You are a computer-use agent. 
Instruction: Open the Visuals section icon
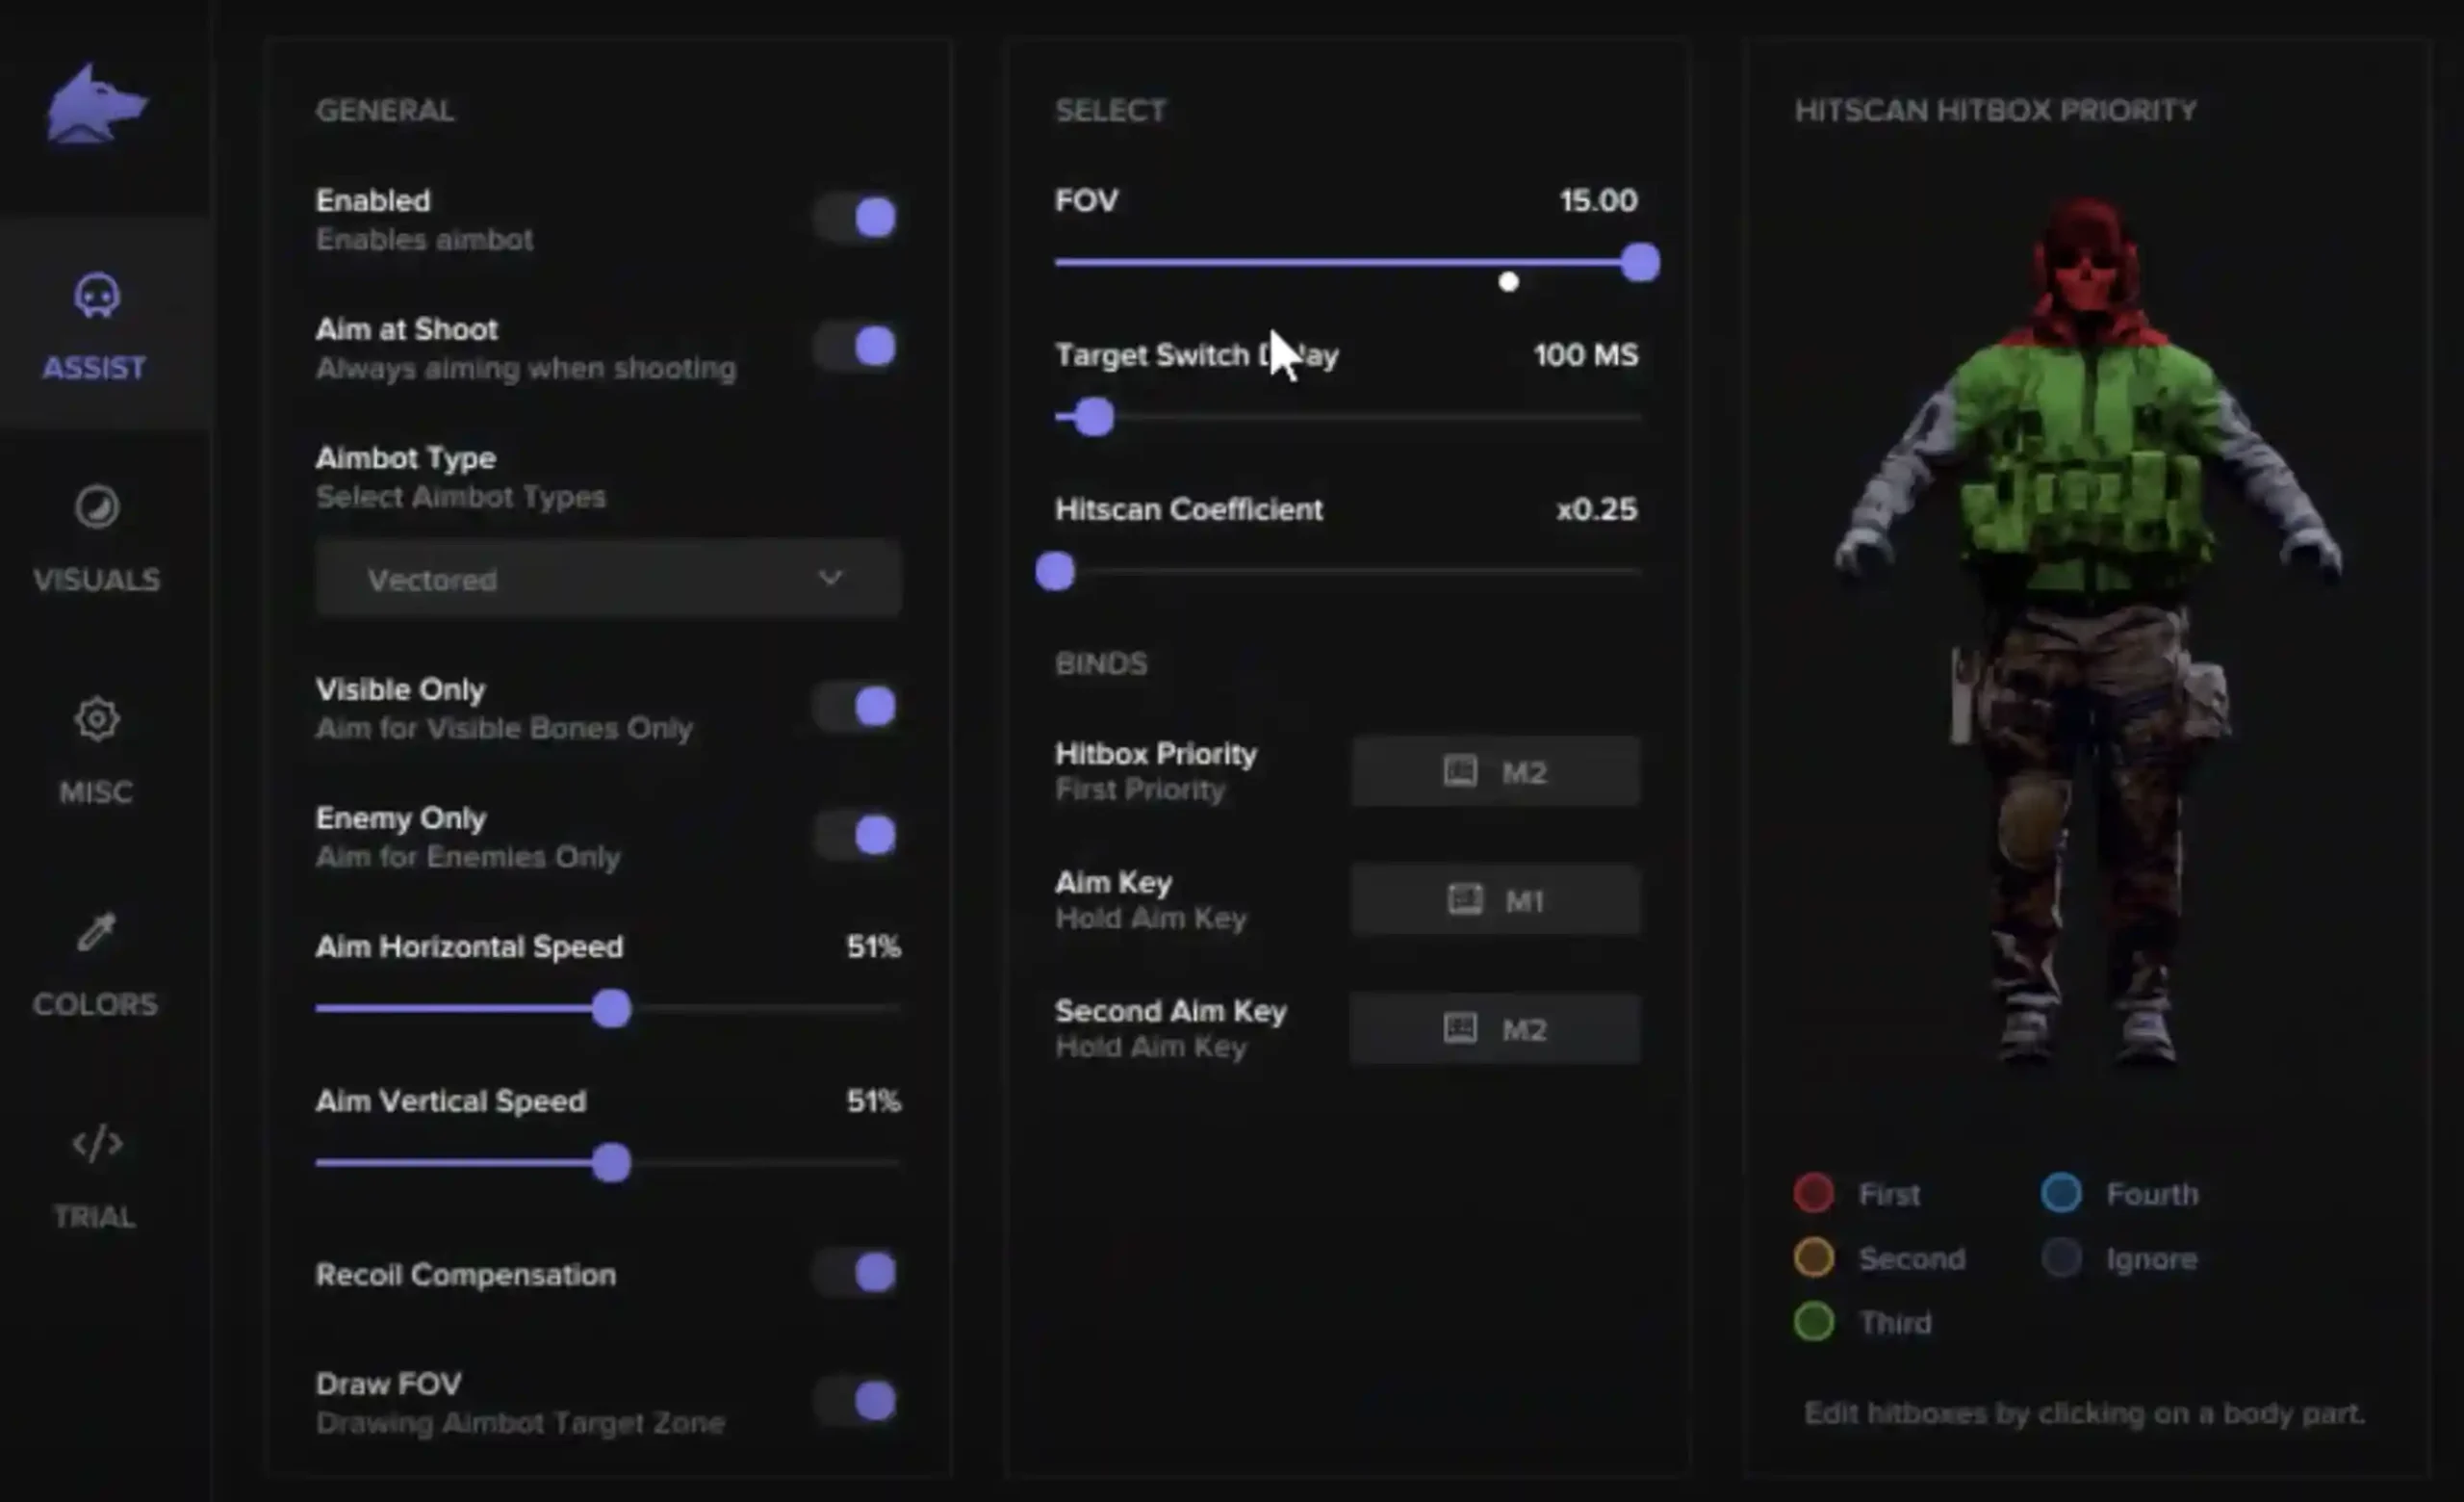tap(97, 508)
